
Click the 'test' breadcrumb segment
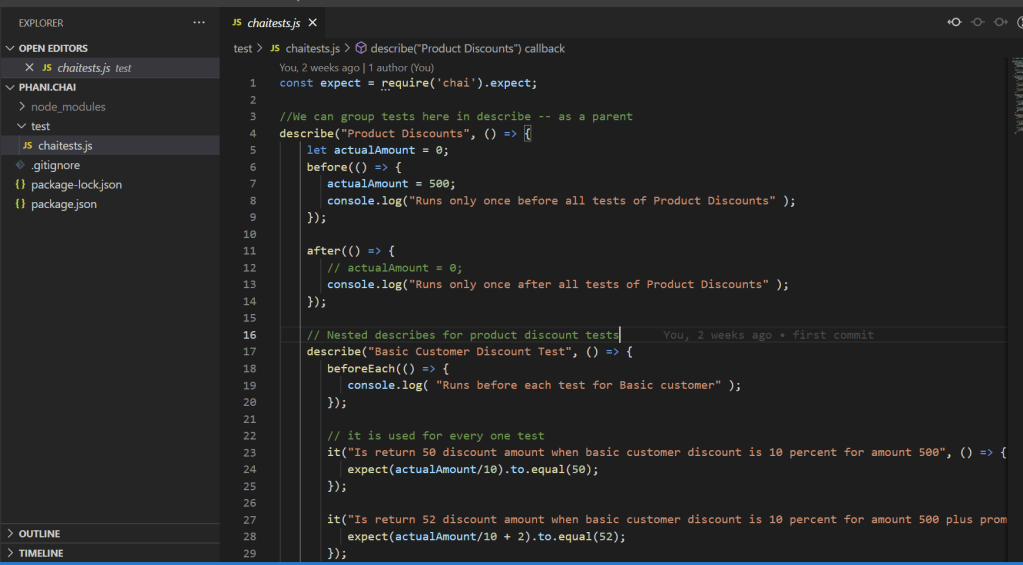243,48
